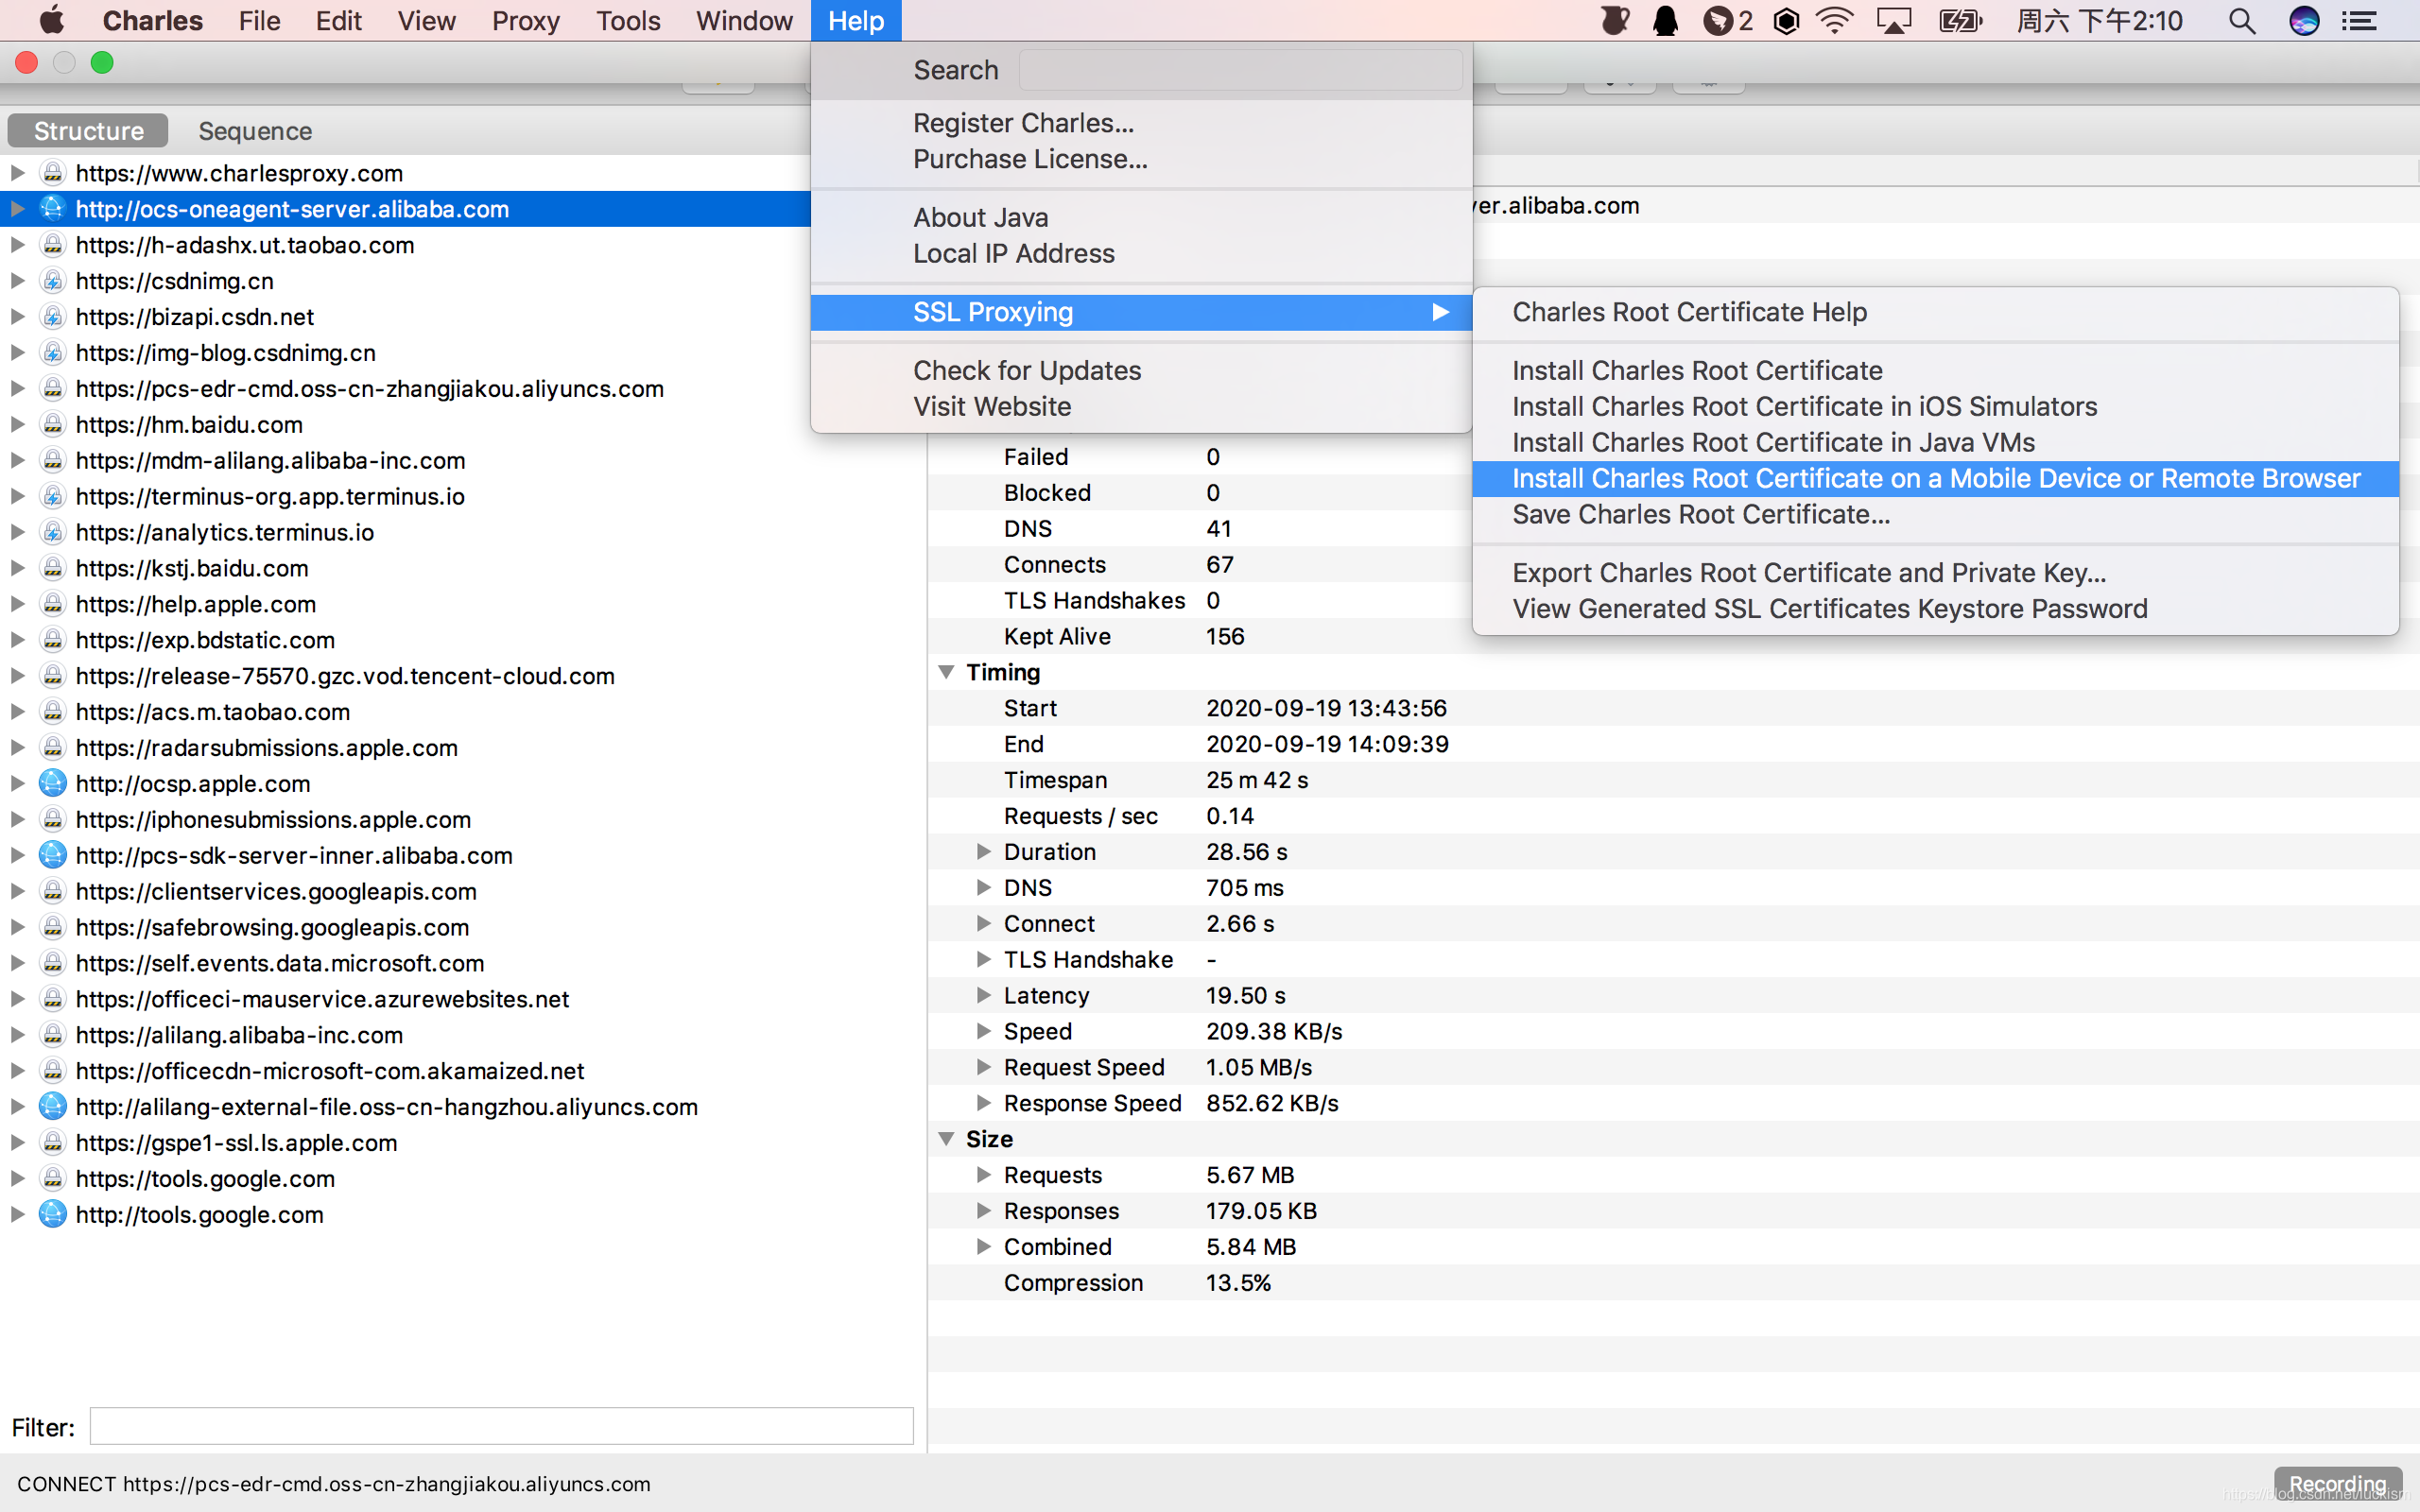Click the battery status icon
This screenshot has height=1512, width=2420.
(x=1960, y=20)
